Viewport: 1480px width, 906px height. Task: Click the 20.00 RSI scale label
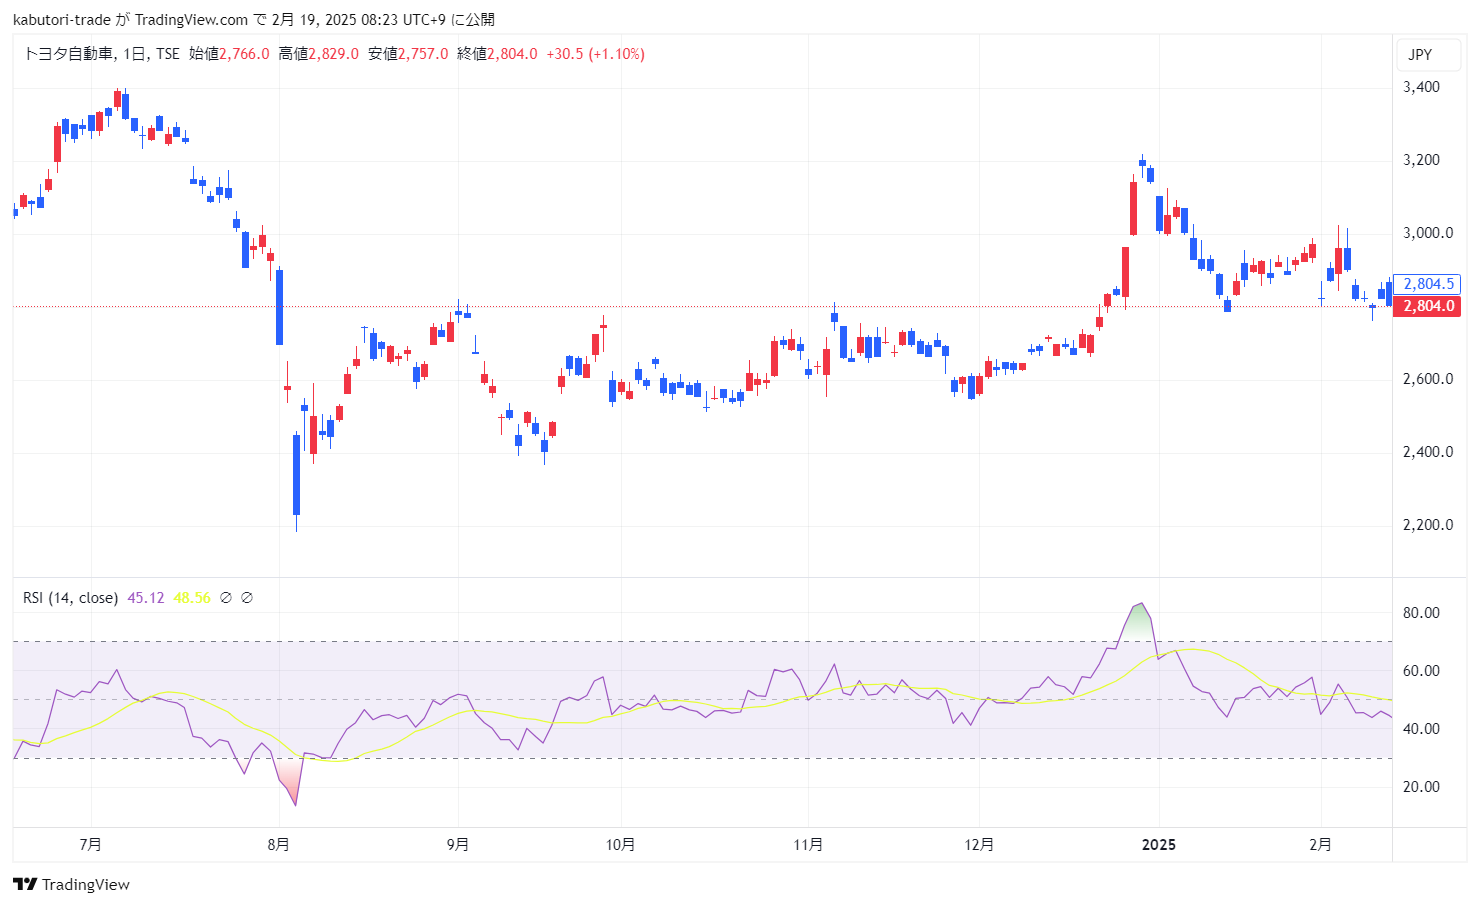click(x=1421, y=787)
